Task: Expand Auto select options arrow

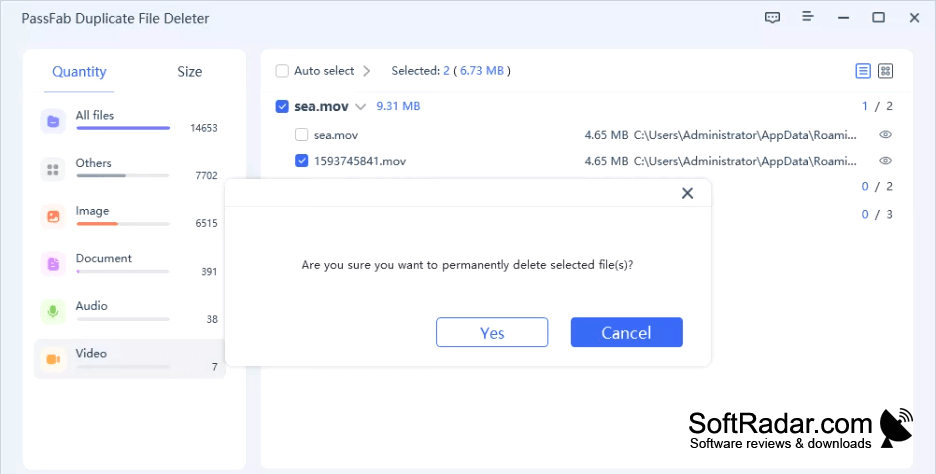Action: click(x=367, y=71)
